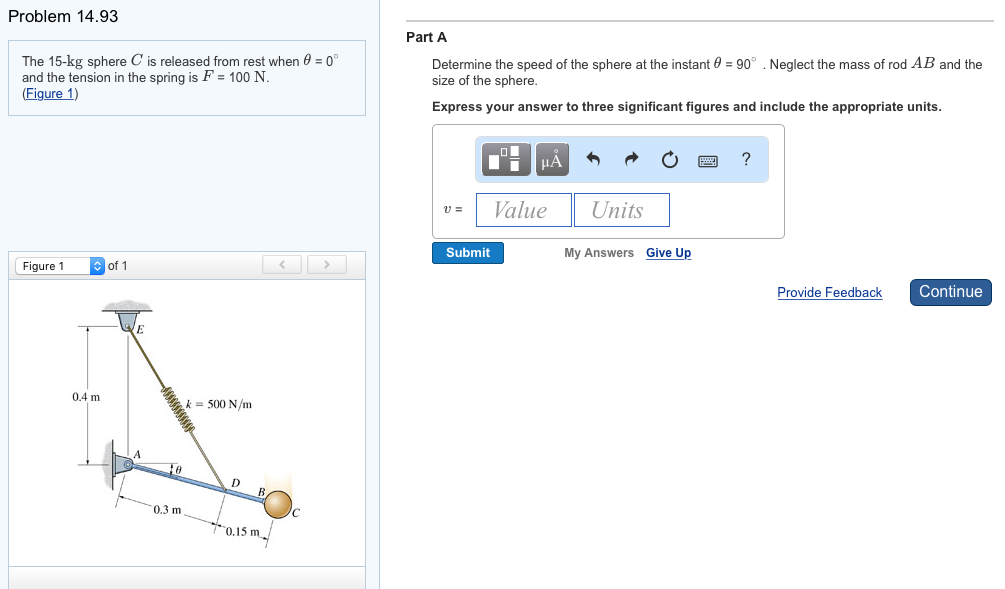Open the (Figure 1) link in problem text

50,94
